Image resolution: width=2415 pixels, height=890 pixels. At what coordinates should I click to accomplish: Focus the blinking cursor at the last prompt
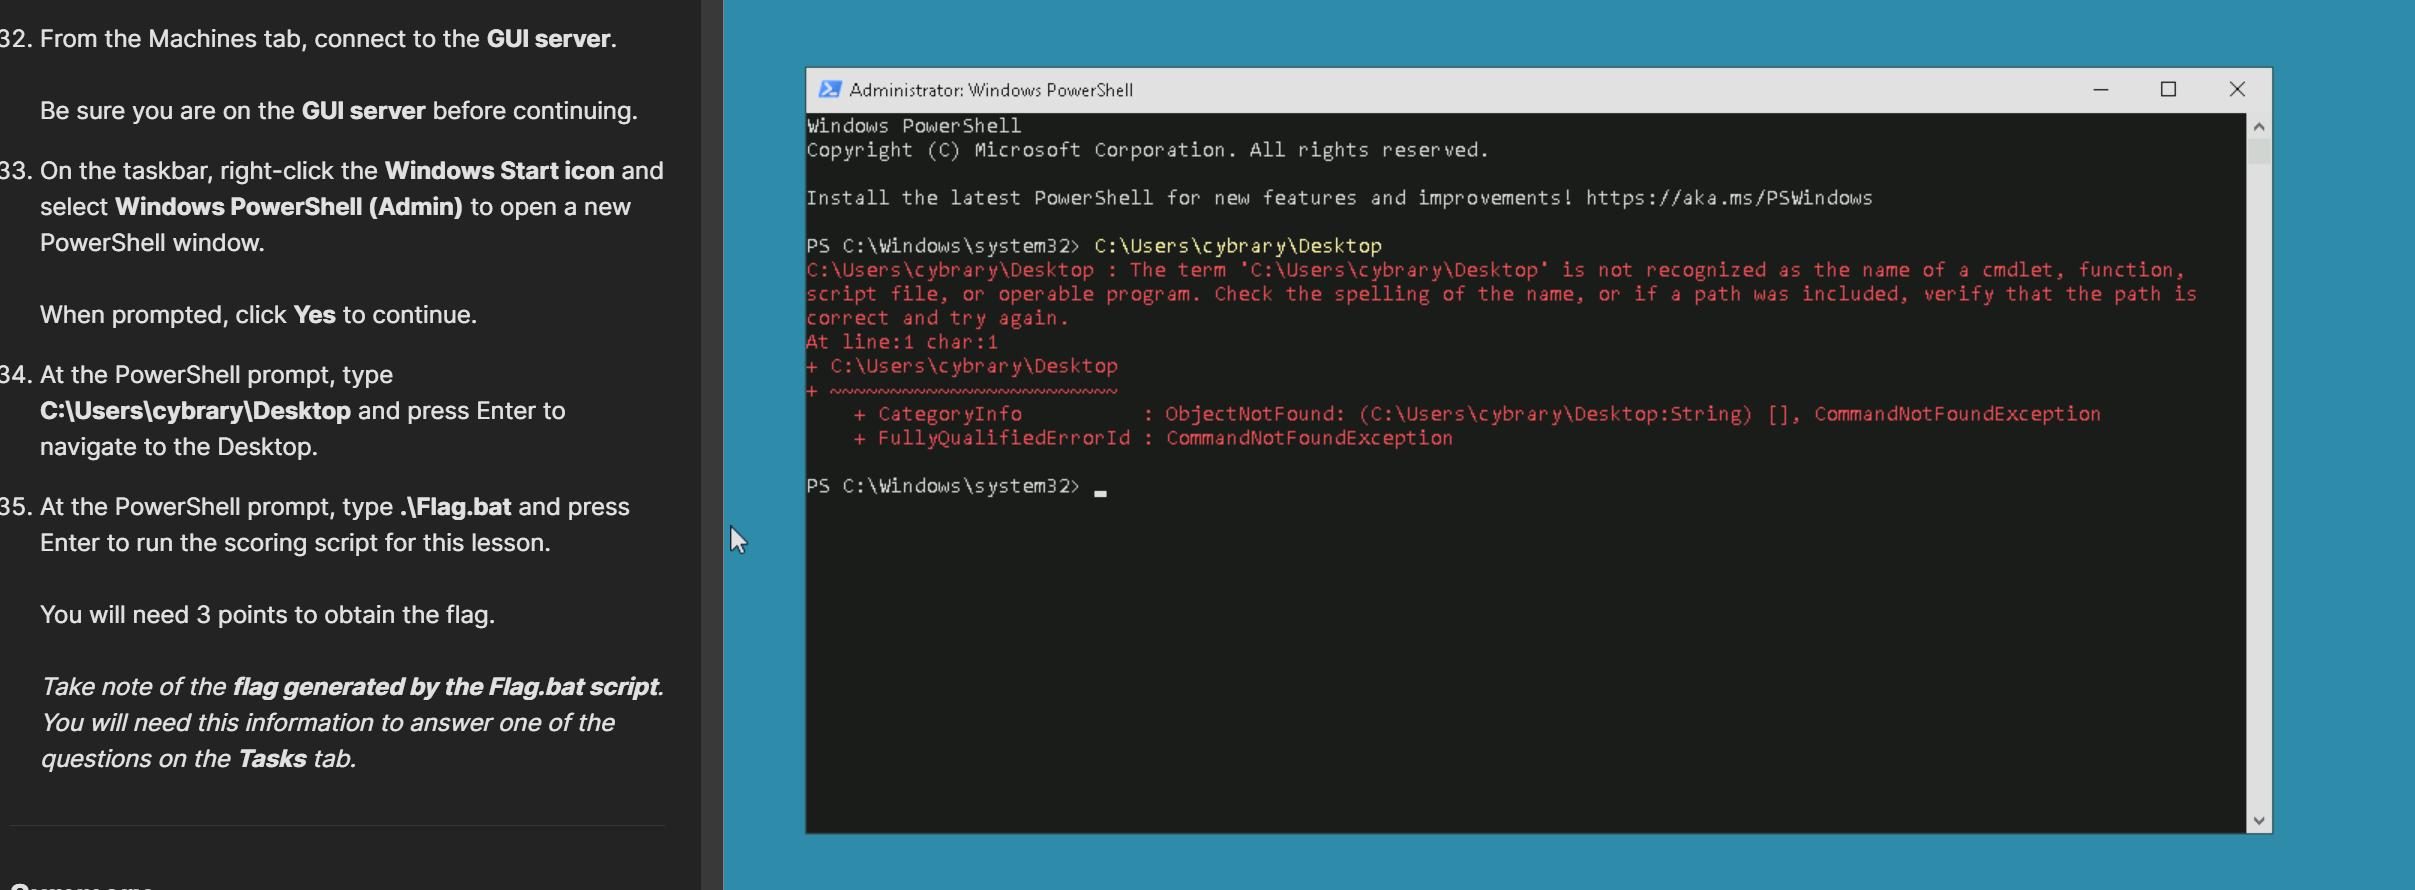coord(1100,490)
